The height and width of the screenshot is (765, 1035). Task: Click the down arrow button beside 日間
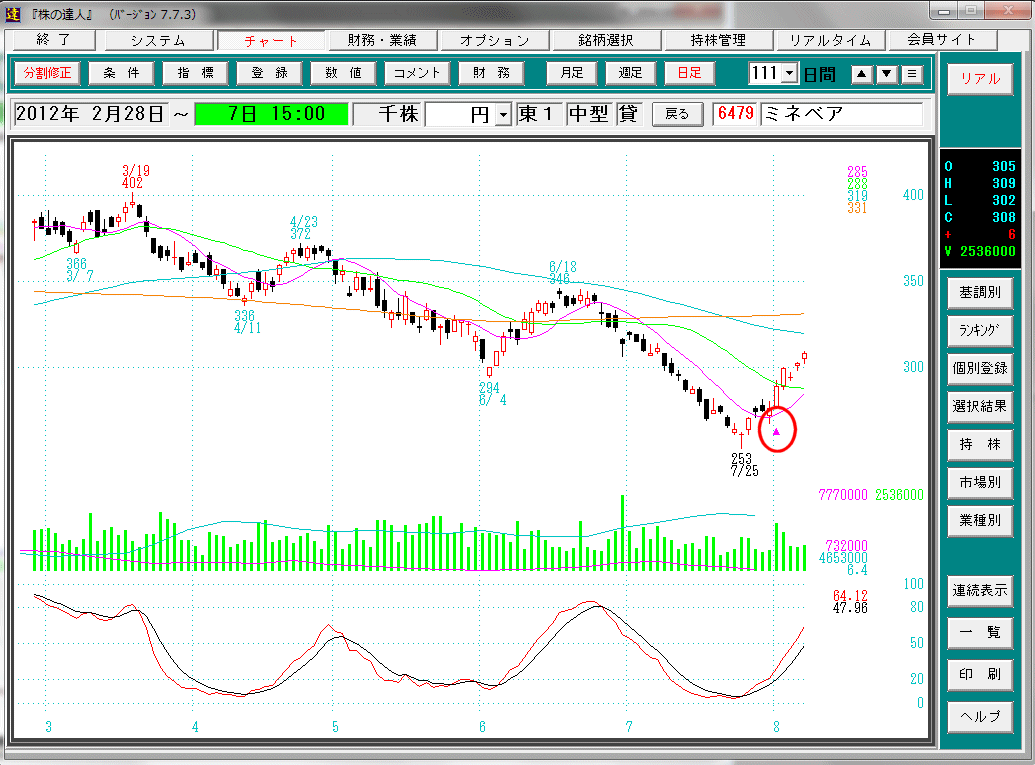pyautogui.click(x=886, y=74)
